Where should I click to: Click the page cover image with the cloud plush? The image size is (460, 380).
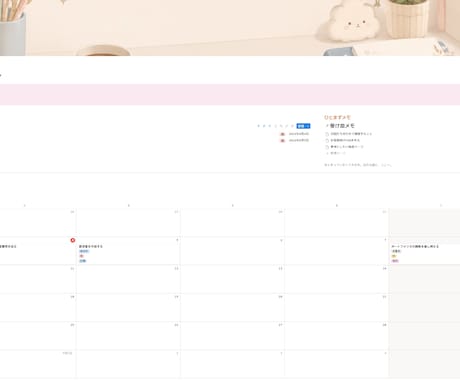tap(230, 28)
